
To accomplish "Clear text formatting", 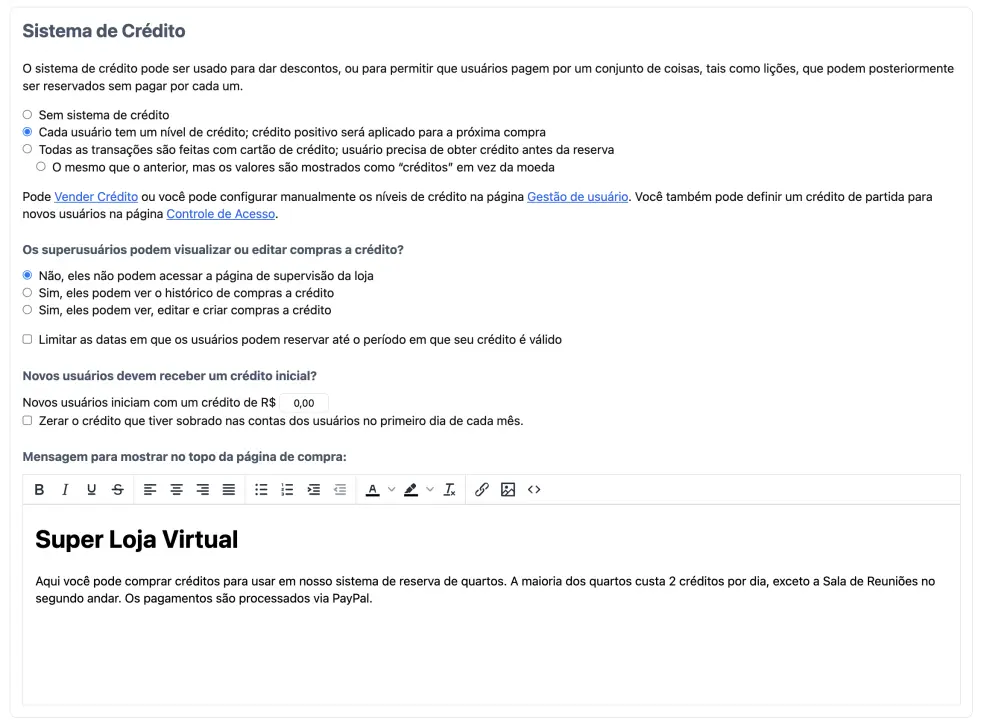I will pos(449,490).
